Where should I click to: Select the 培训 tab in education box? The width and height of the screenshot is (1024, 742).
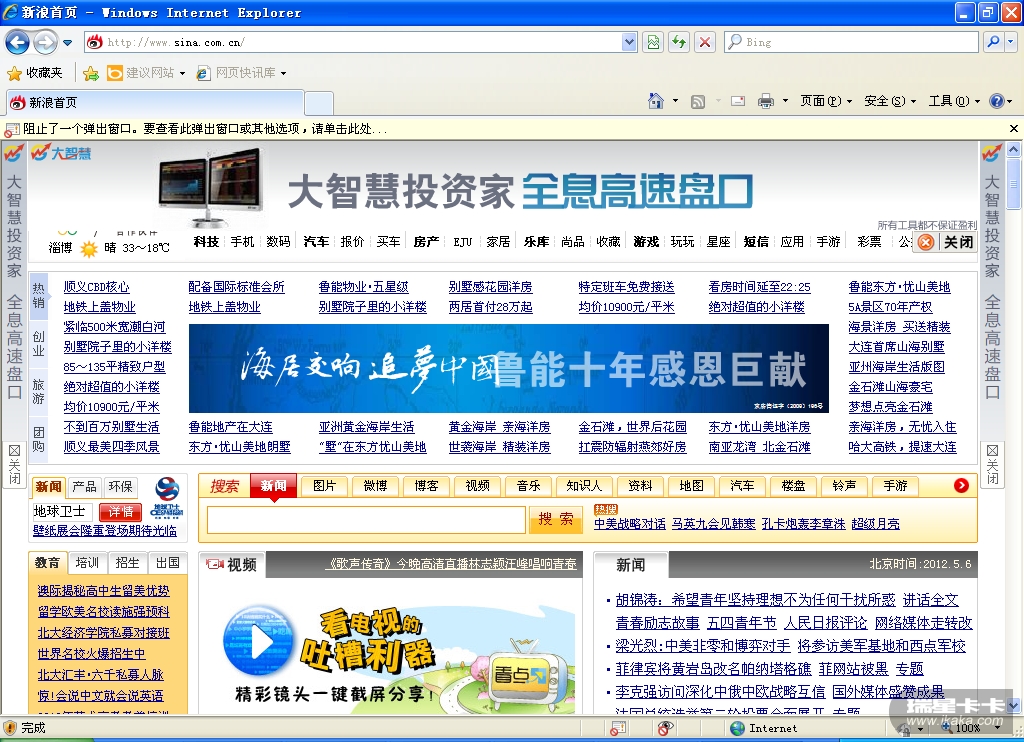tap(87, 562)
